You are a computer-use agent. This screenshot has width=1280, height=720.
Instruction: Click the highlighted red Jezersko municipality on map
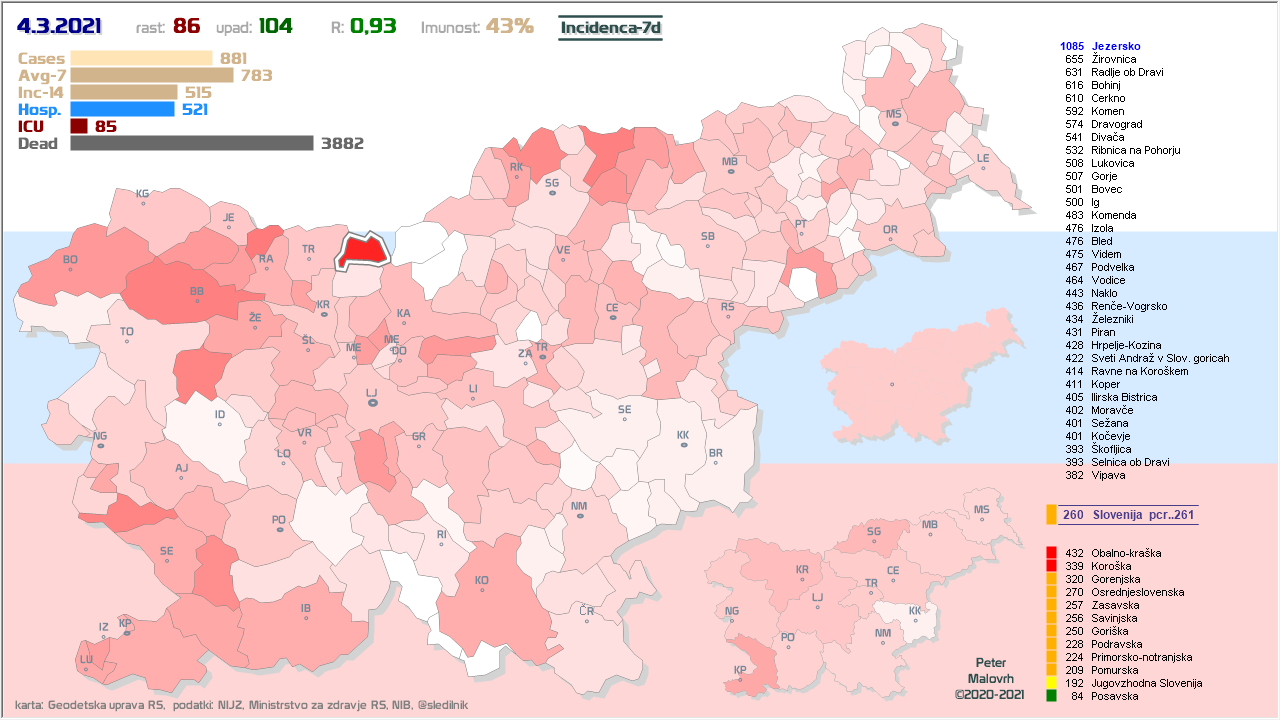[x=361, y=253]
